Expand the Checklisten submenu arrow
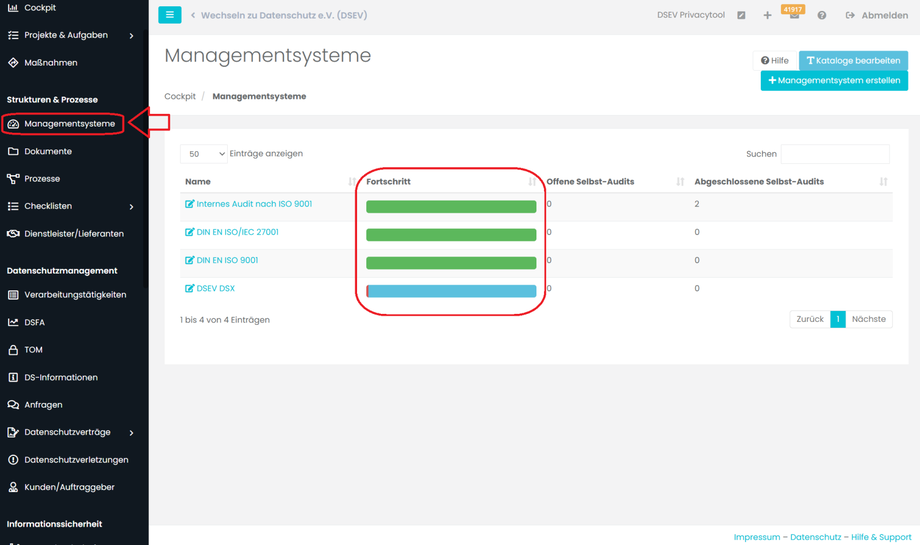Screen dimensions: 920x545 click(x=131, y=207)
